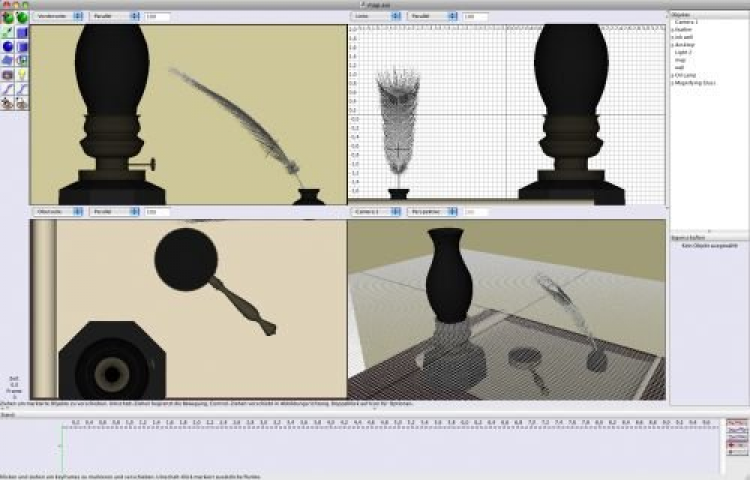Open the Oberseite view direction dropdown

(58, 211)
